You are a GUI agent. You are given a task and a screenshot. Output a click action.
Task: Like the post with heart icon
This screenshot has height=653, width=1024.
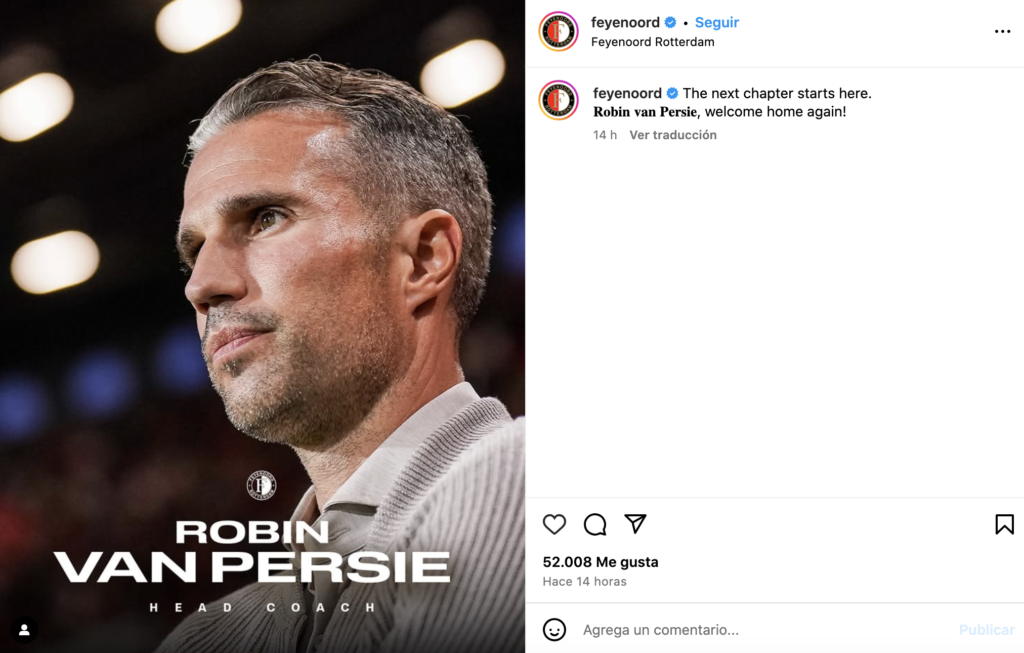554,524
